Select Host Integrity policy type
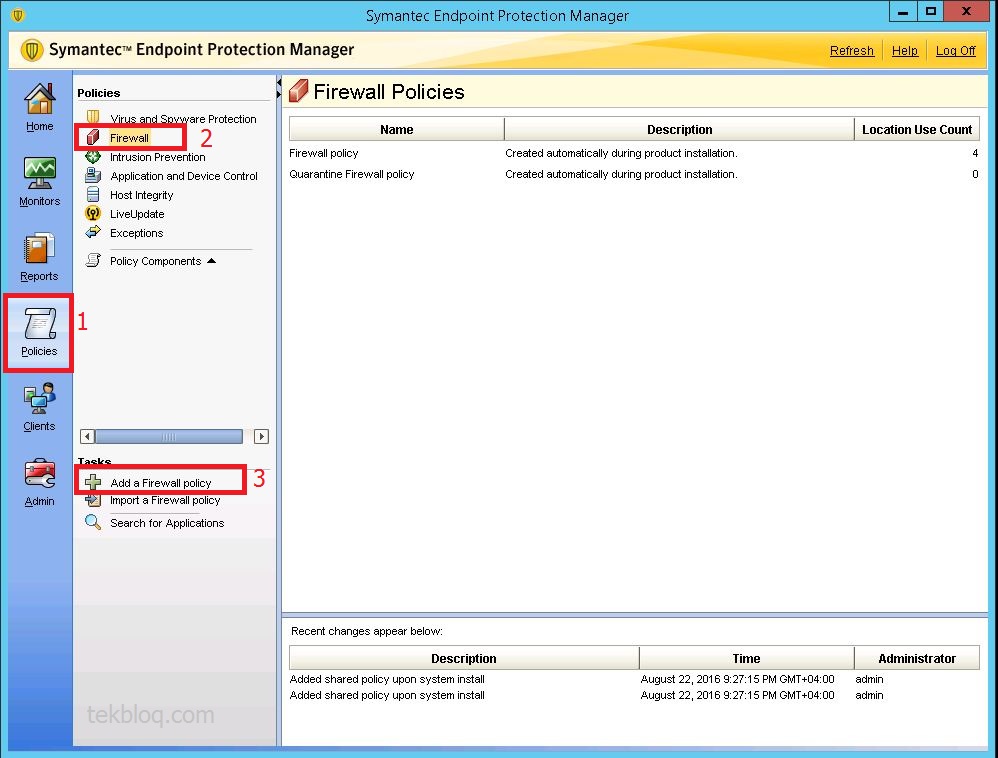998x758 pixels. click(x=141, y=195)
